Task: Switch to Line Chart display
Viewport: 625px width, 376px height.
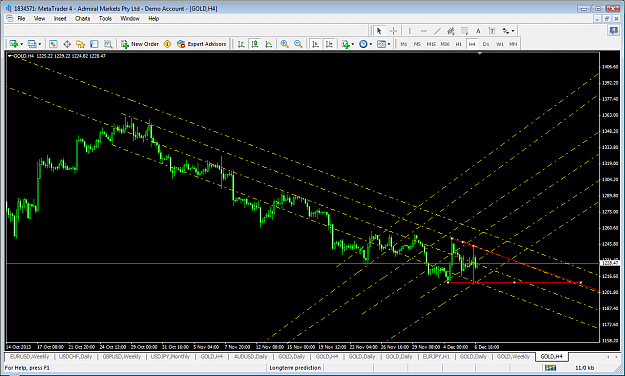Action: [269, 44]
